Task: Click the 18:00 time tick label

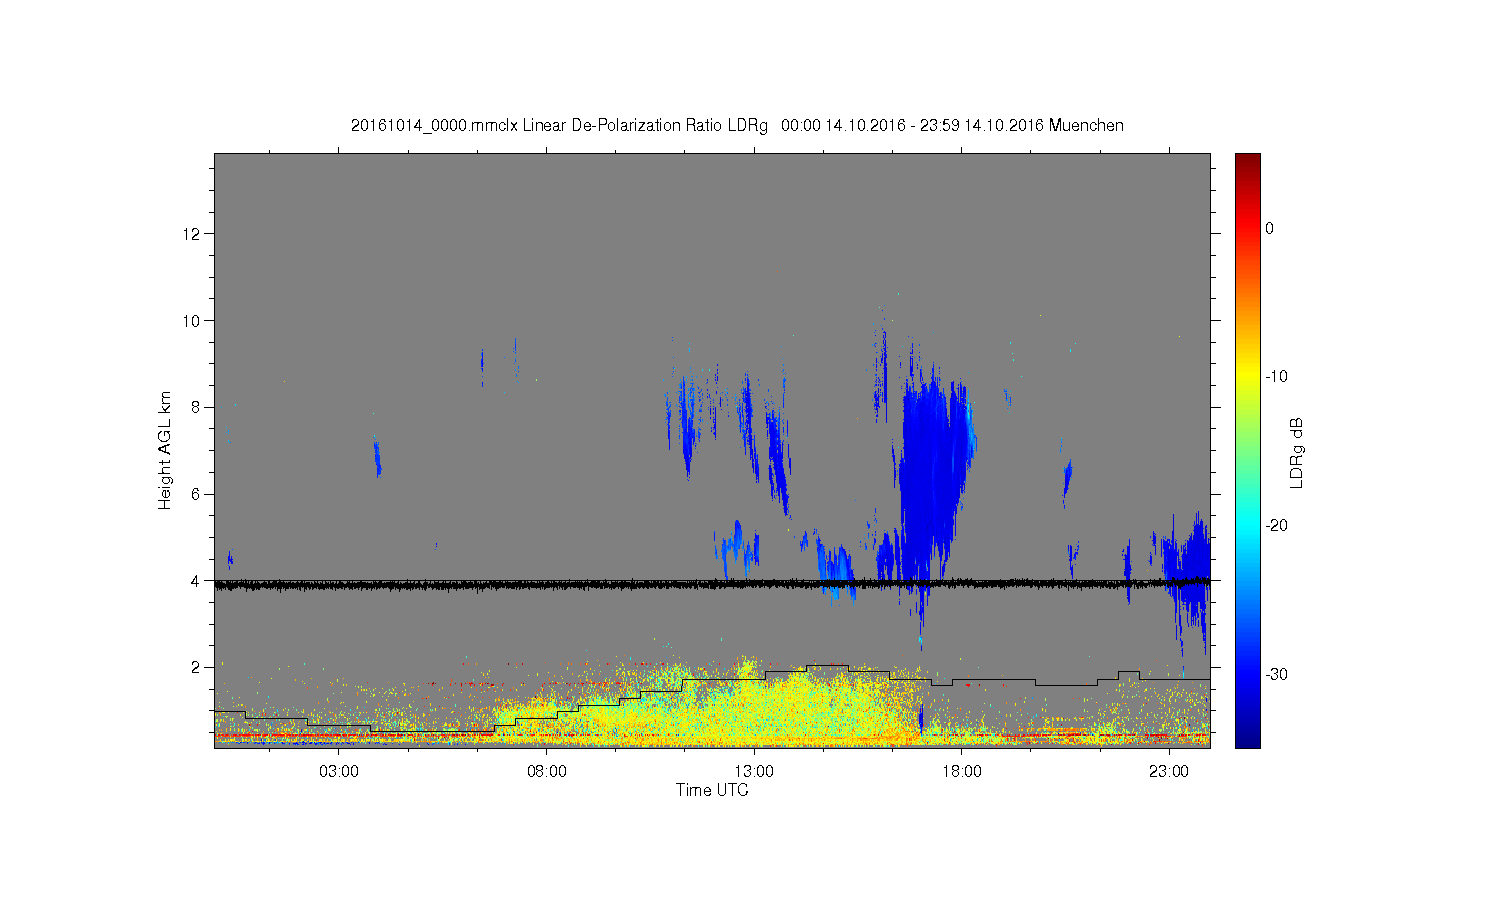Action: point(962,772)
